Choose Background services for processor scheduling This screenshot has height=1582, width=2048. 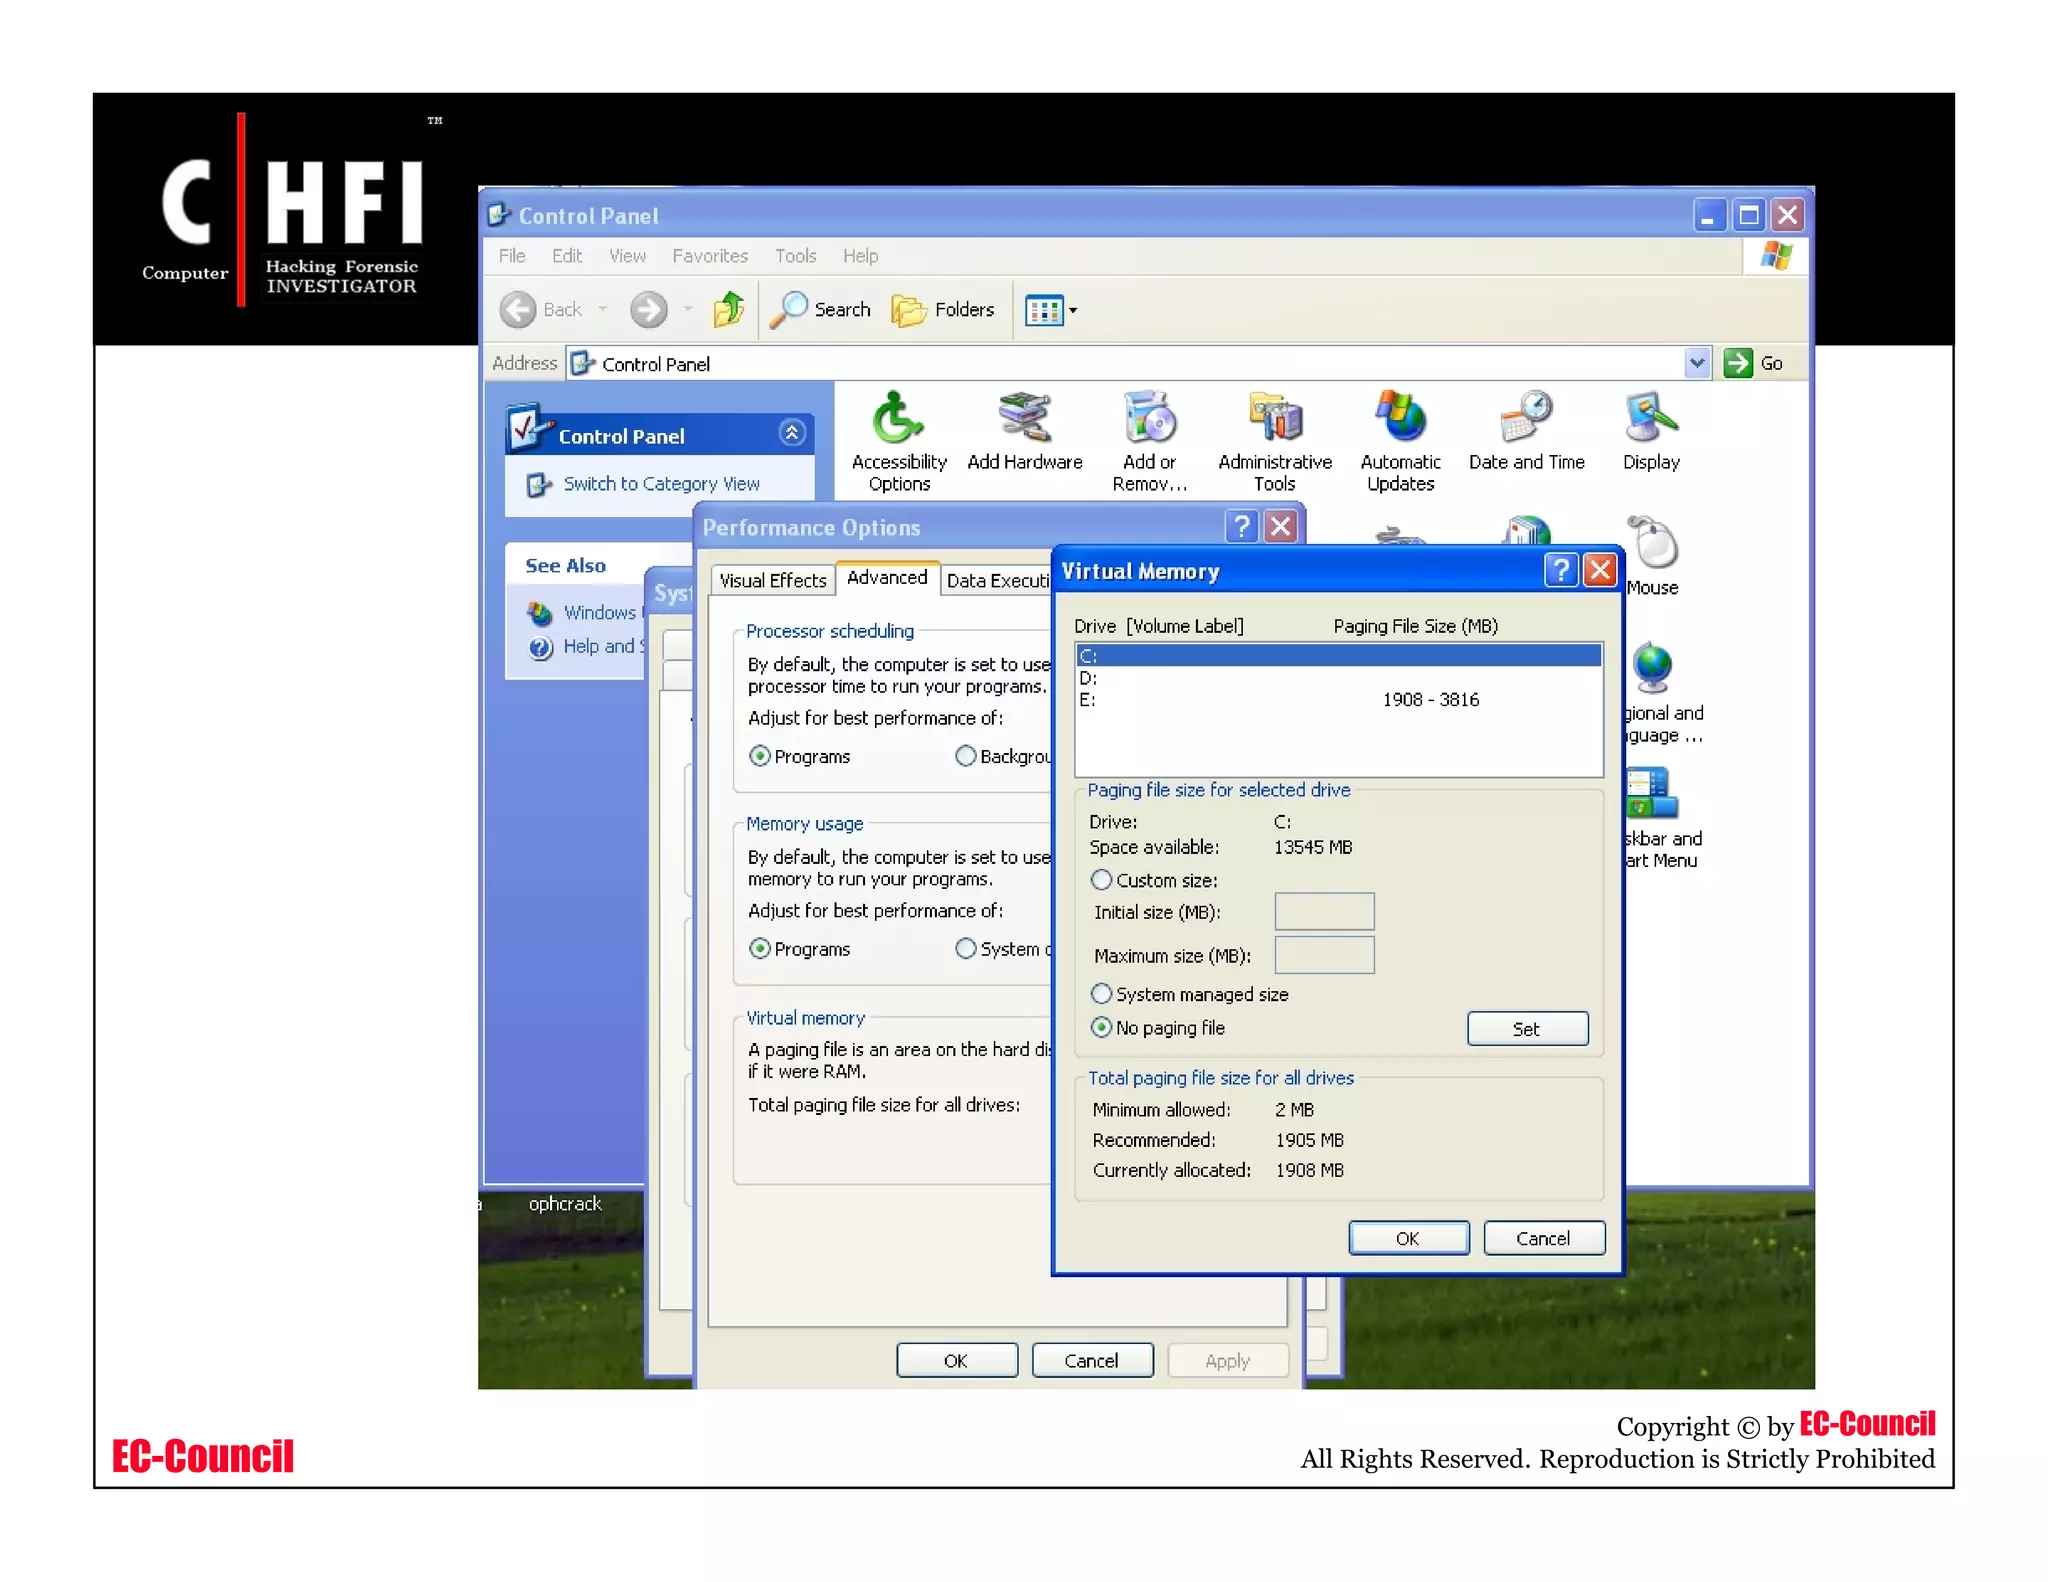(x=966, y=756)
